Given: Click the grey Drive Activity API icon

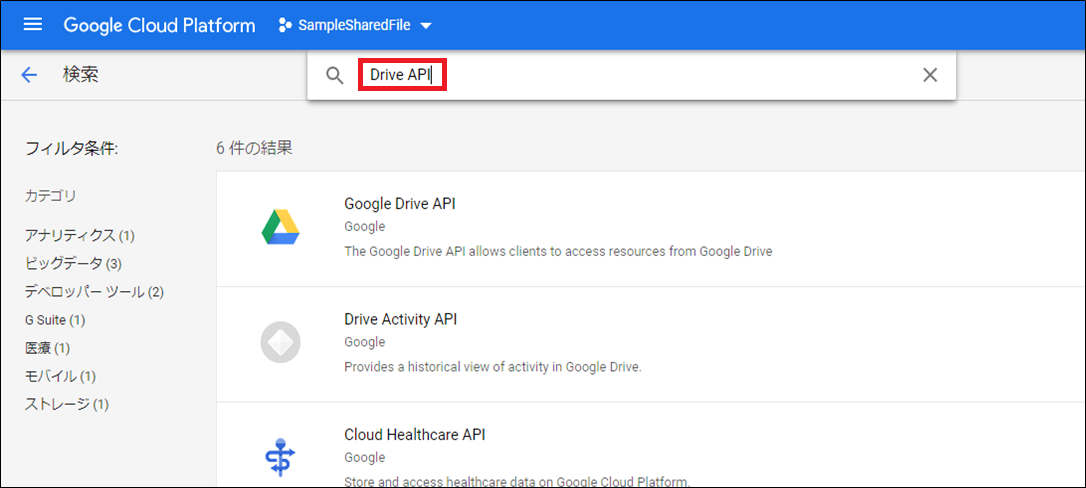Looking at the screenshot, I should click(x=281, y=342).
